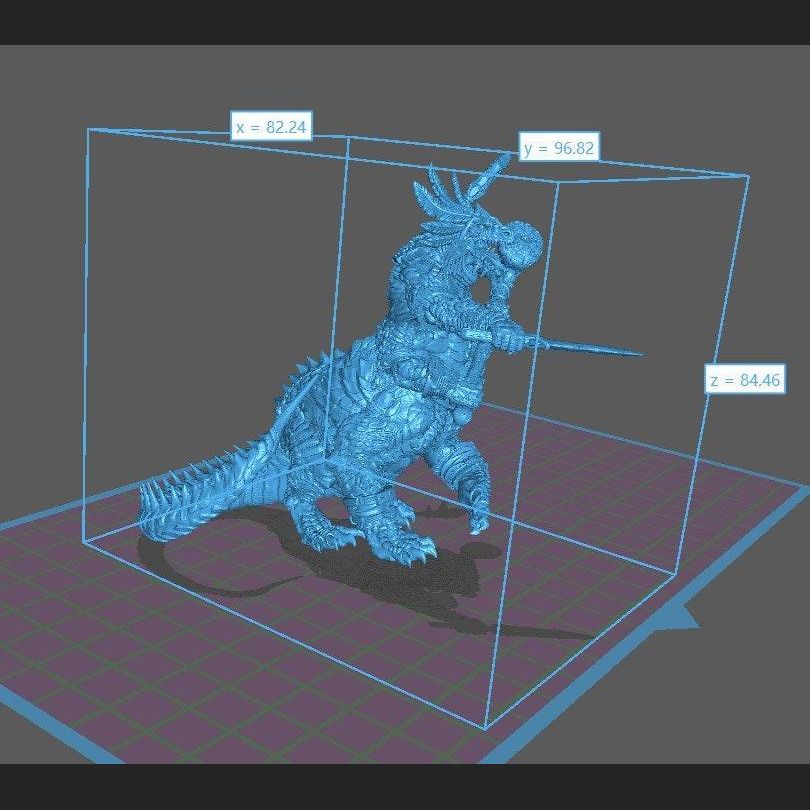Viewport: 810px width, 810px height.
Task: Click the y = 96.82 dimension label
Action: 559,149
